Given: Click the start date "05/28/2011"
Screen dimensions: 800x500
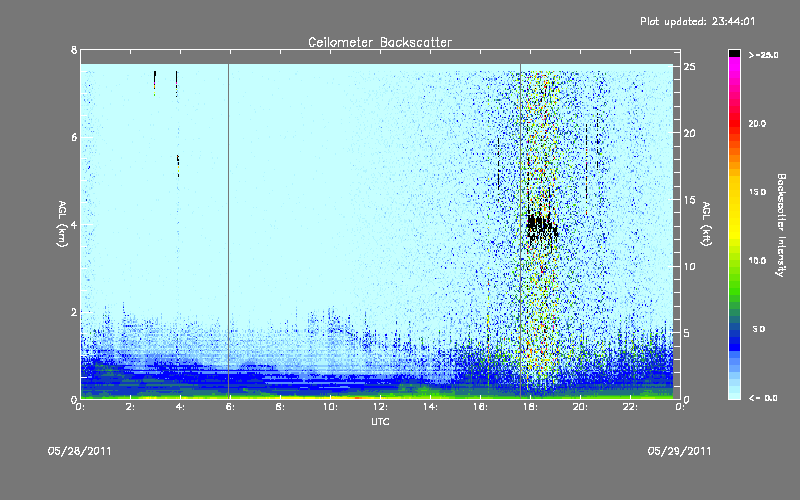Looking at the screenshot, I should coord(80,451).
